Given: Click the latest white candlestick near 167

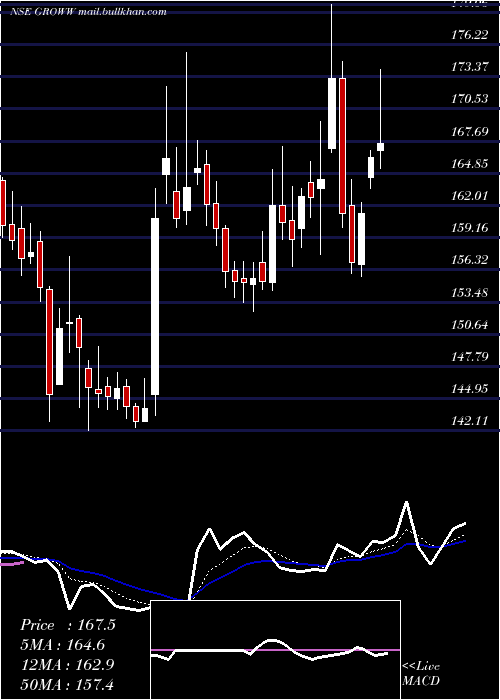Looking at the screenshot, I should coord(381,147).
